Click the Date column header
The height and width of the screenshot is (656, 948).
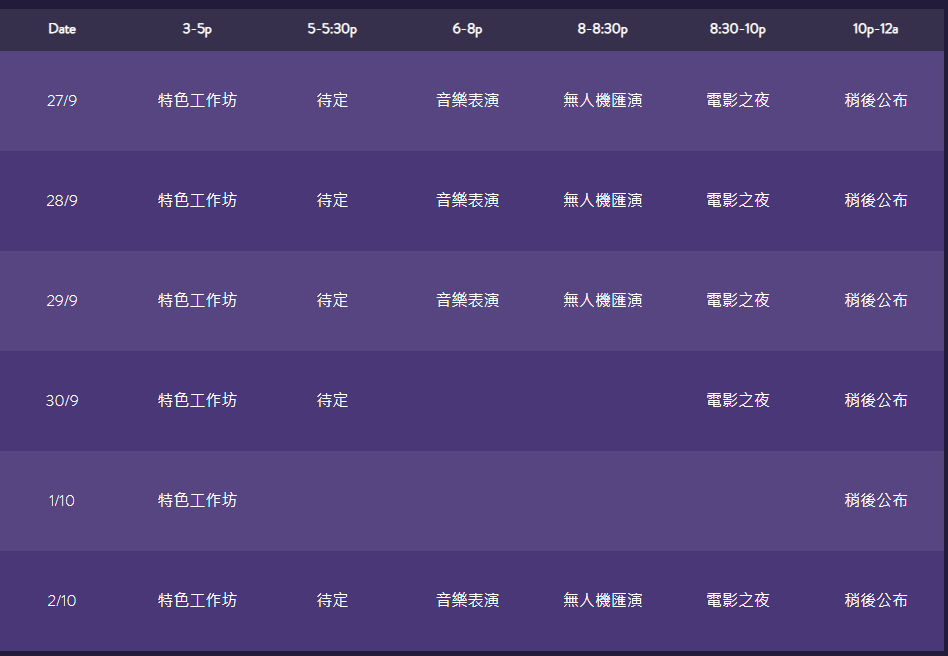[61, 29]
